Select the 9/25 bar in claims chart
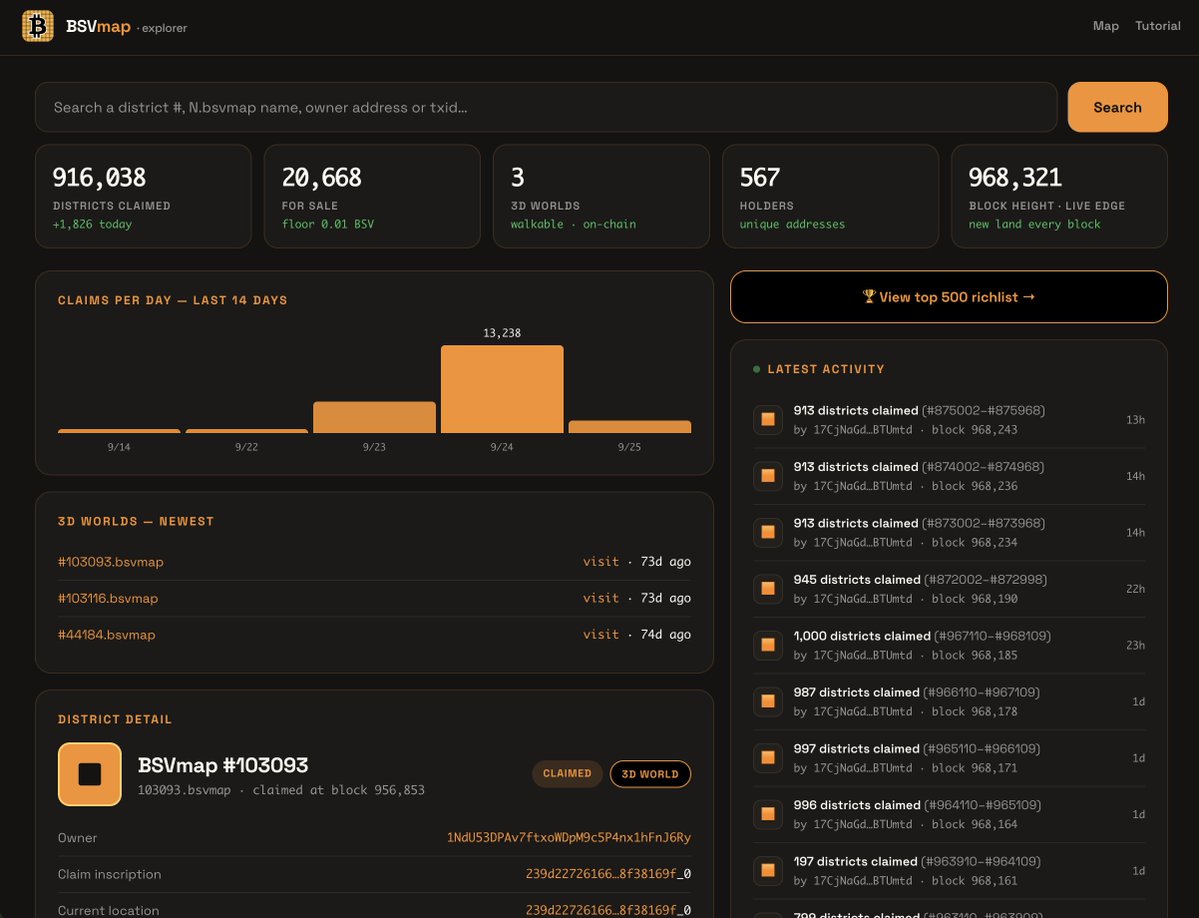The width and height of the screenshot is (1199, 918). pos(629,427)
